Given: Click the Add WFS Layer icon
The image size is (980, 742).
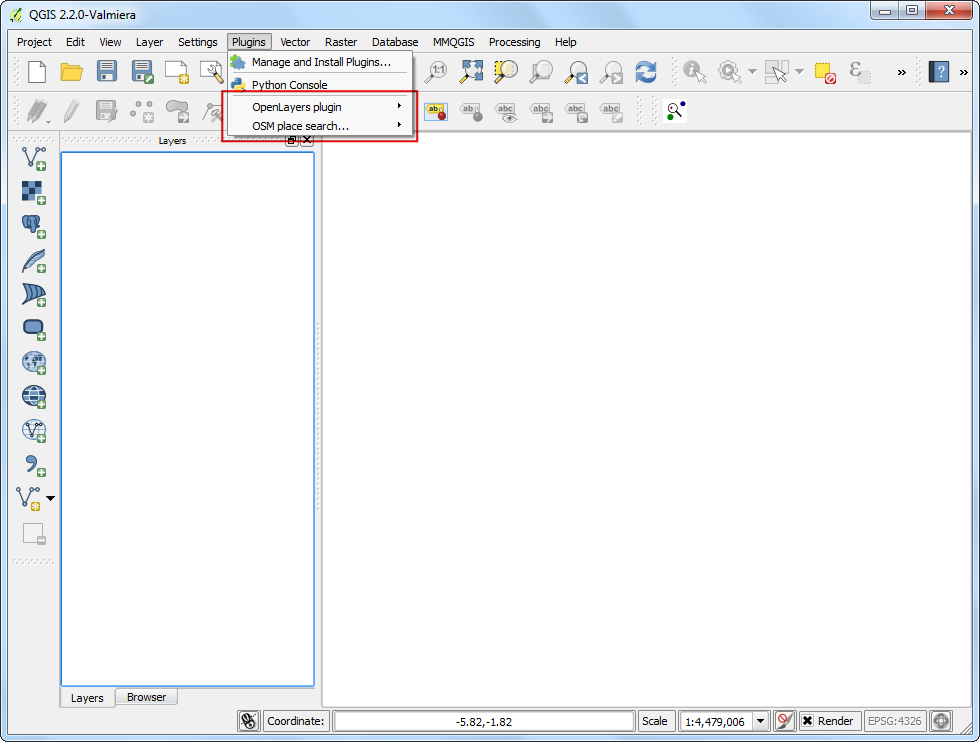Looking at the screenshot, I should pyautogui.click(x=34, y=431).
